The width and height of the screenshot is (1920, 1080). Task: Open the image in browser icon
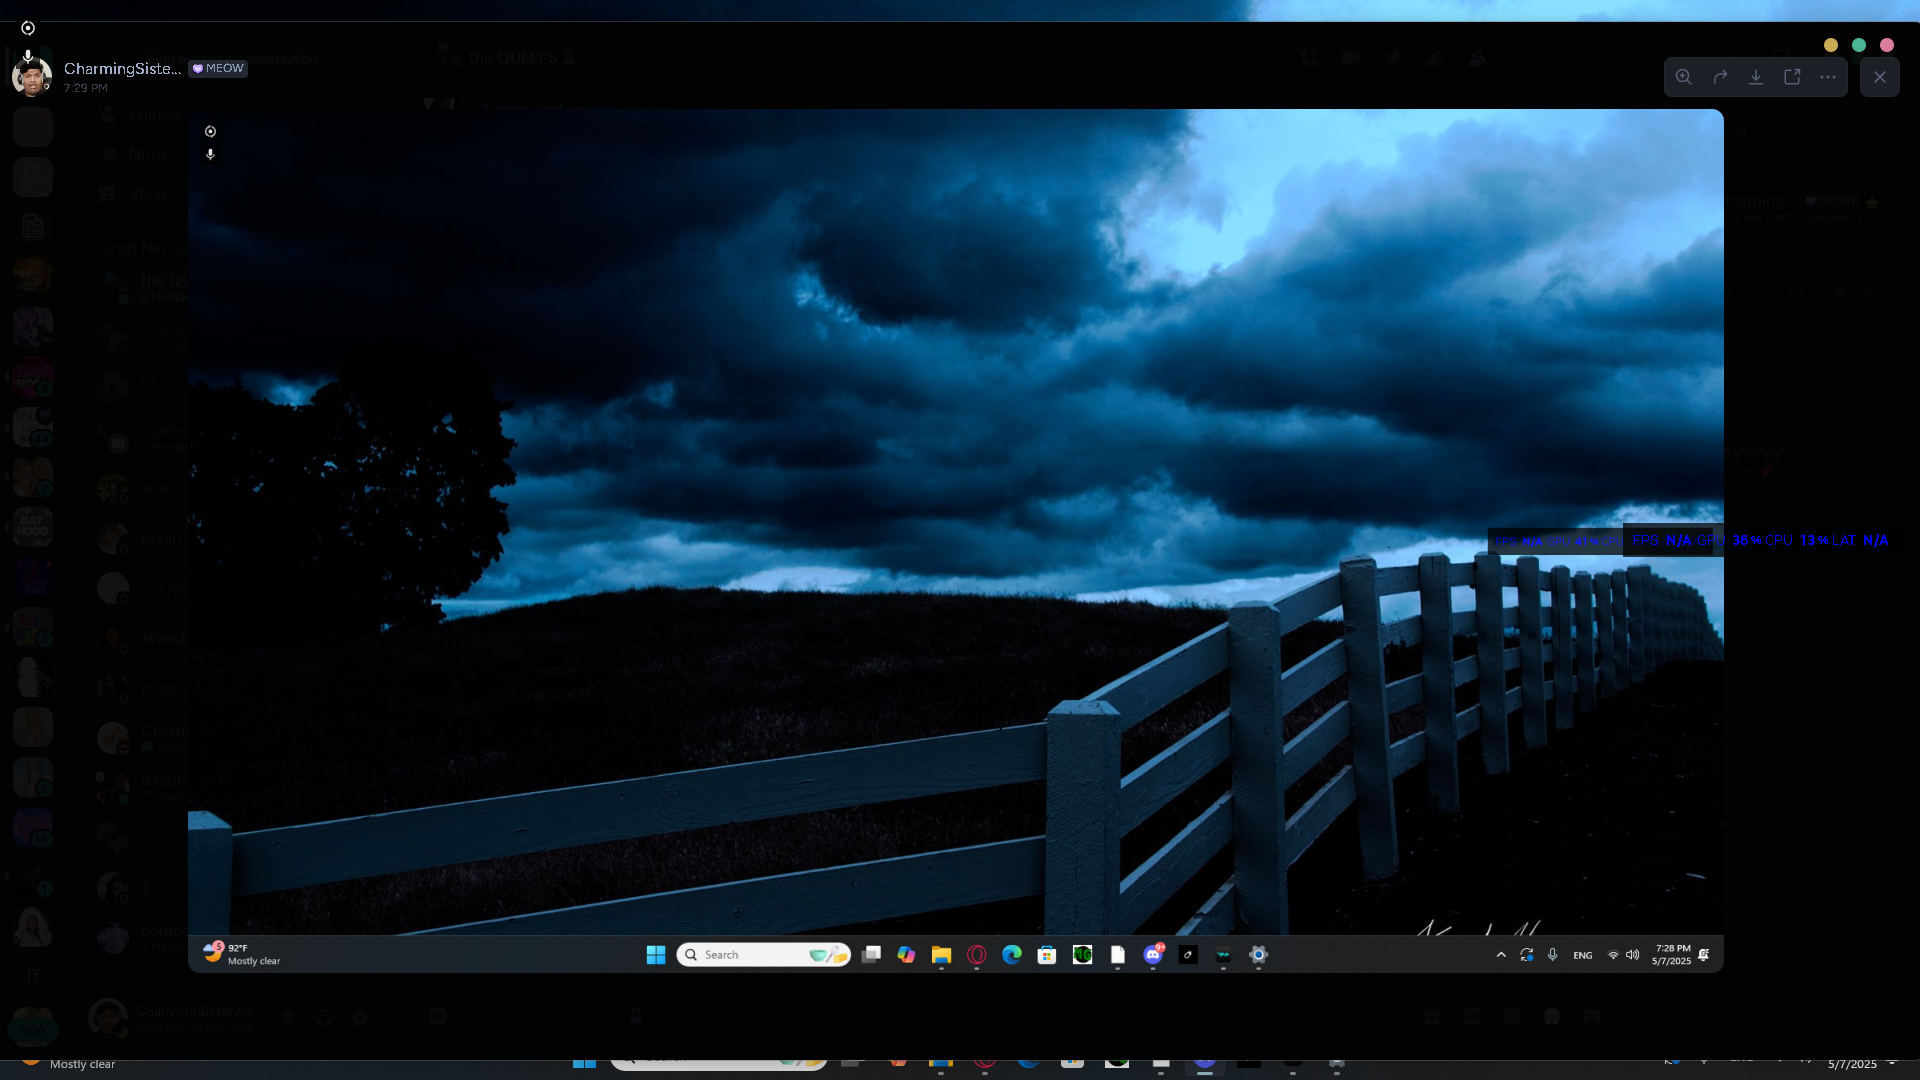1792,77
